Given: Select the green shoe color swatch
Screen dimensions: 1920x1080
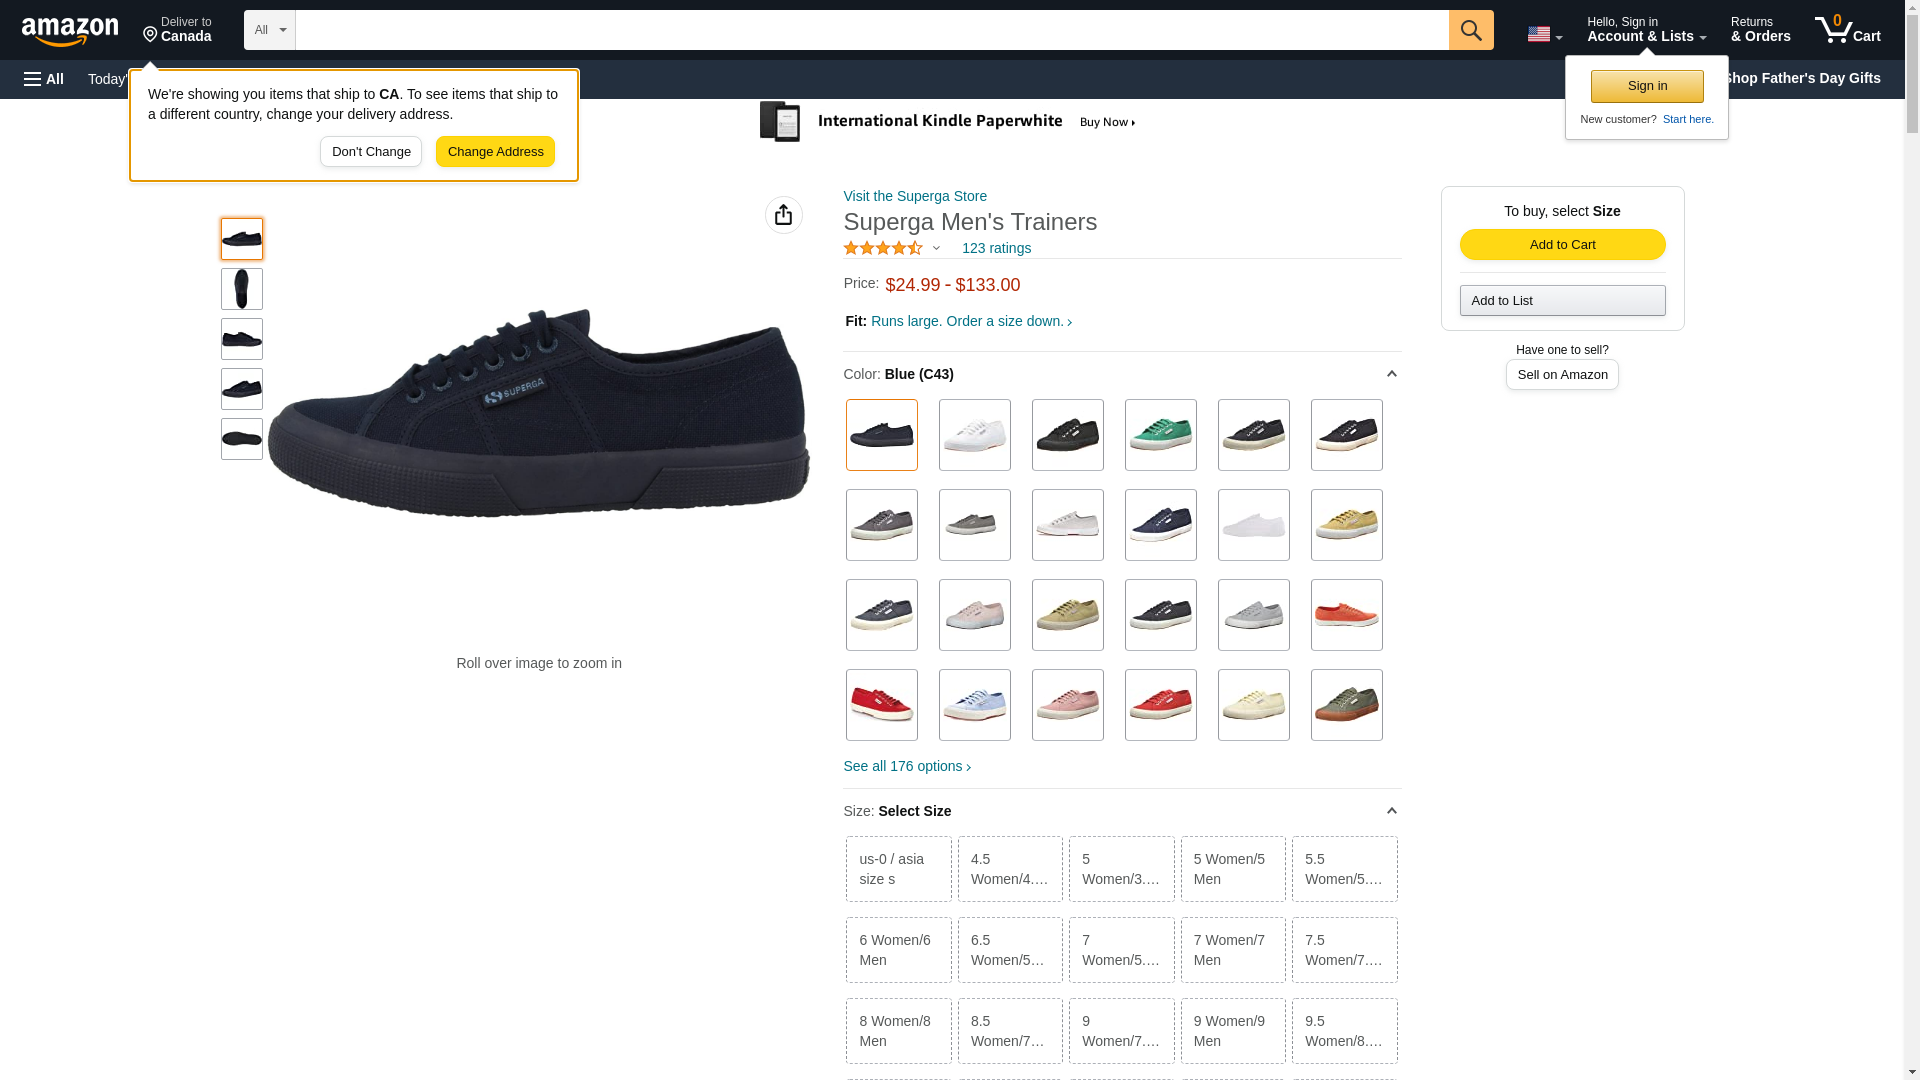Looking at the screenshot, I should coord(1160,435).
